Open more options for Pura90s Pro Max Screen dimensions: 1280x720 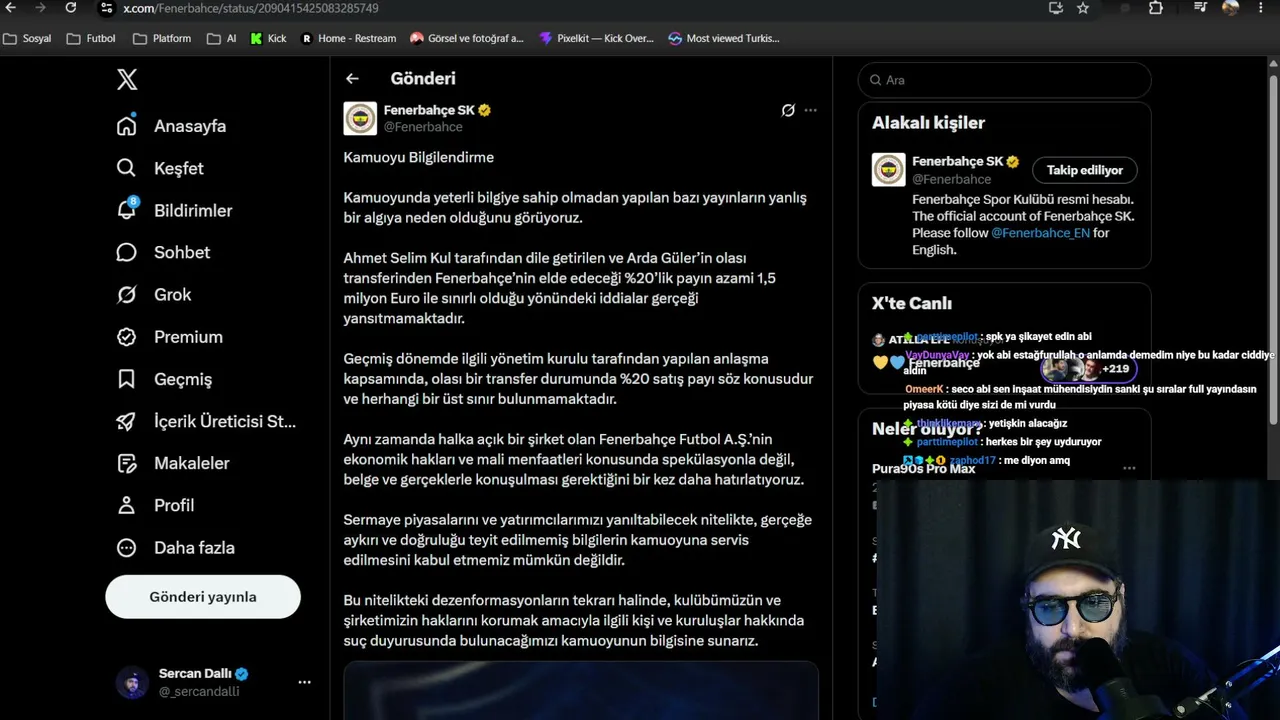(x=1129, y=468)
